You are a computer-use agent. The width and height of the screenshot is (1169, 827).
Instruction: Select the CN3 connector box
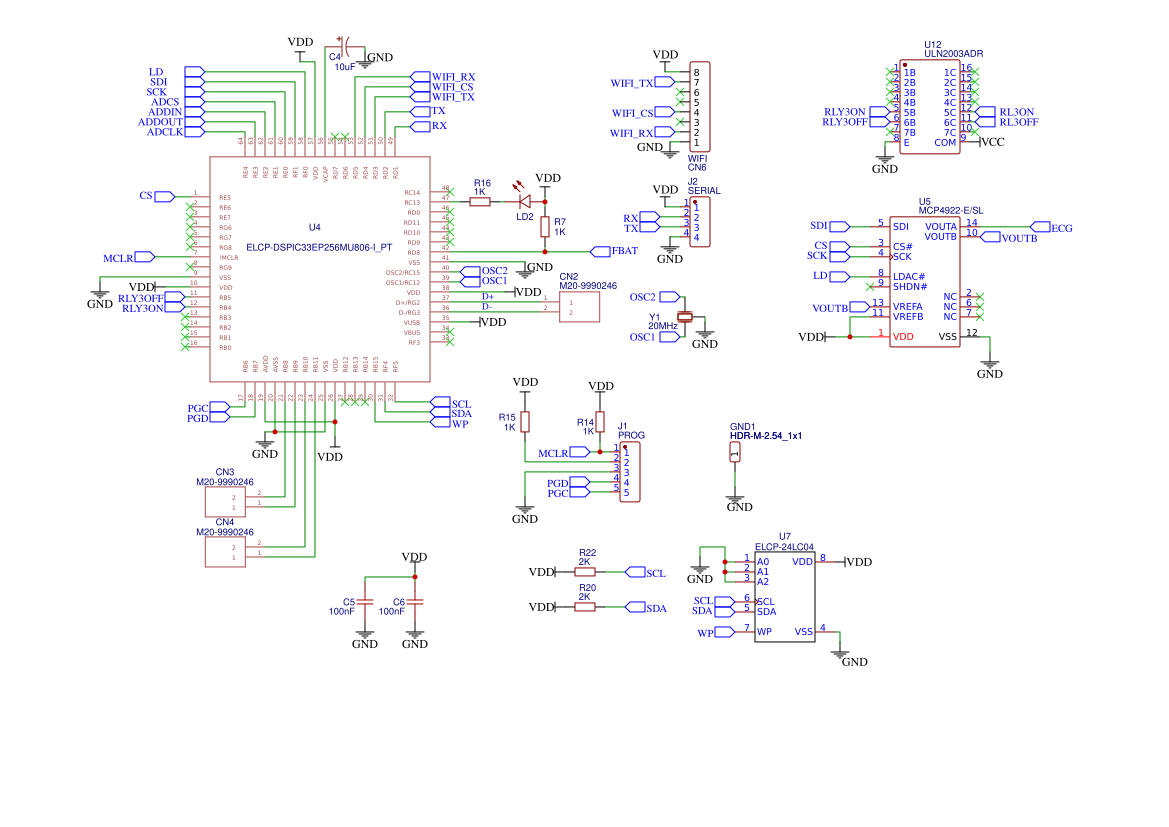(225, 502)
